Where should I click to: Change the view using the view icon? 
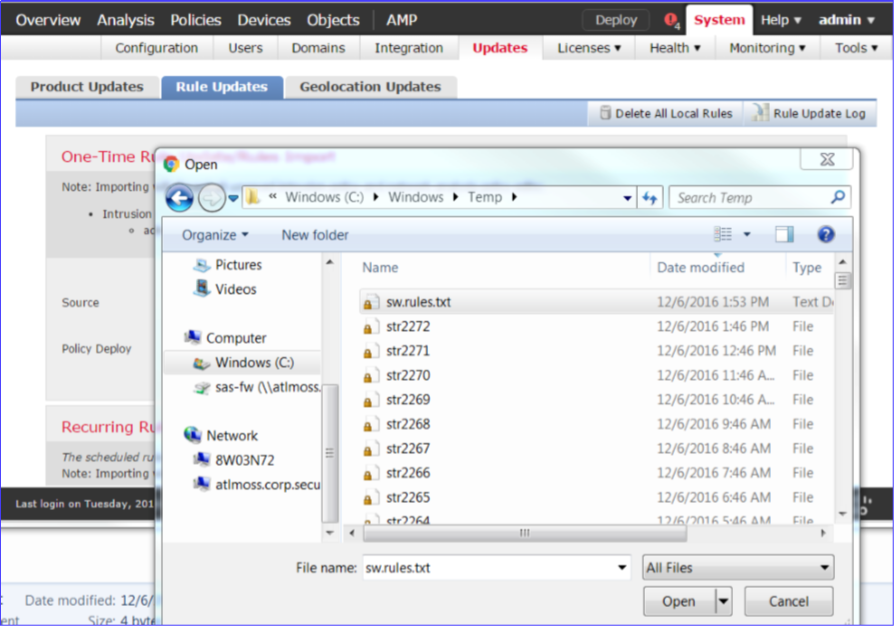723,234
